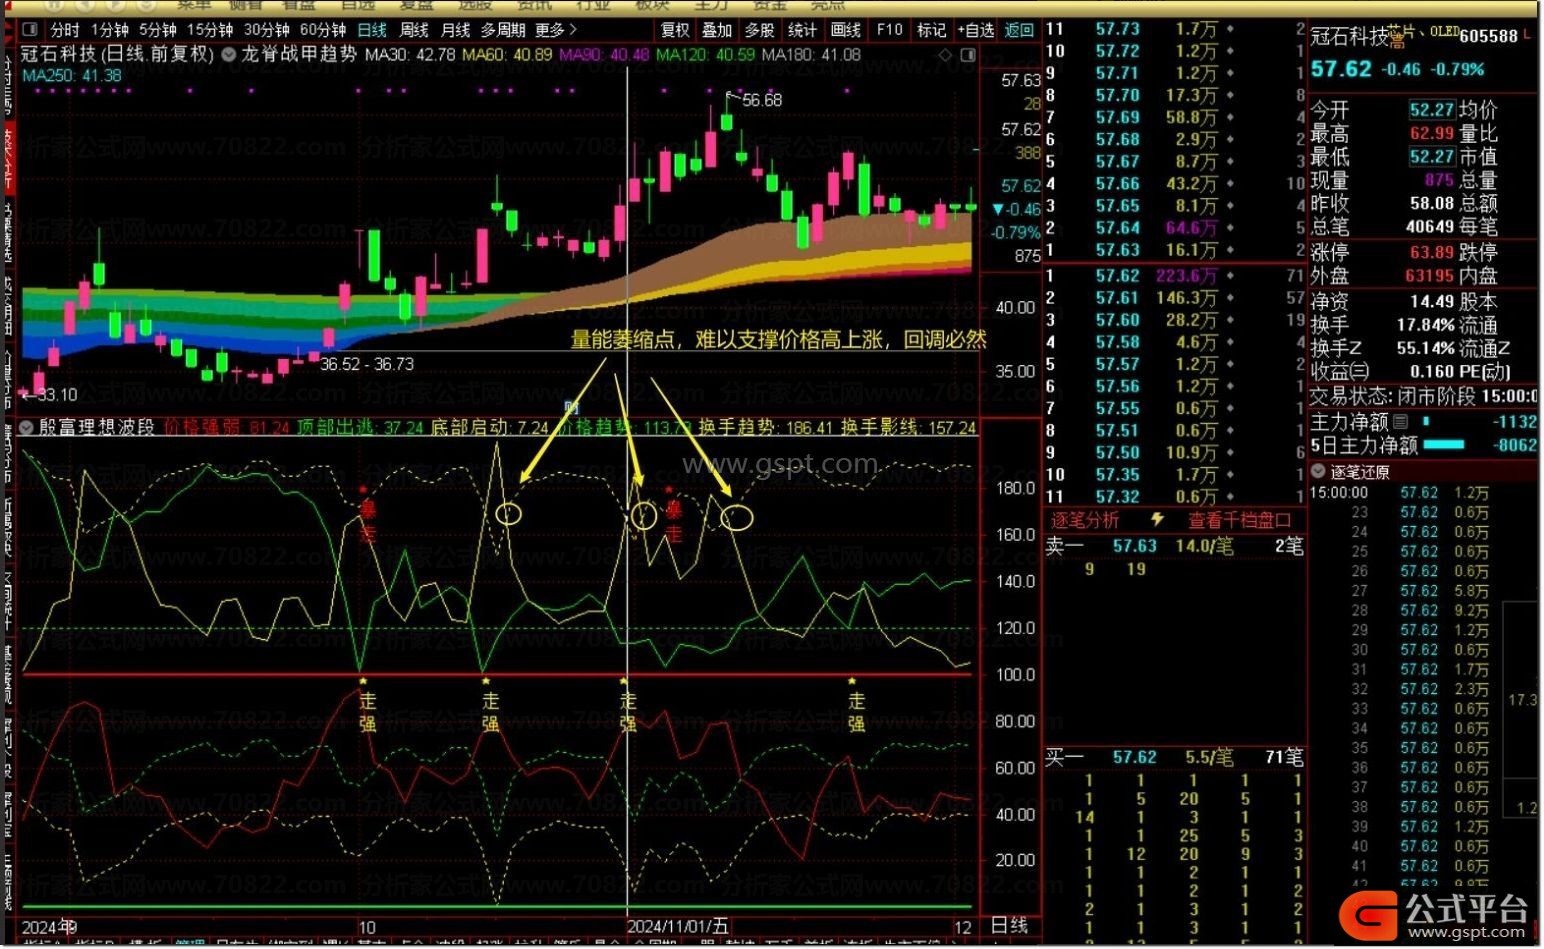
Task: Toggle the chart panel icon beside the diamond
Action: (967, 55)
